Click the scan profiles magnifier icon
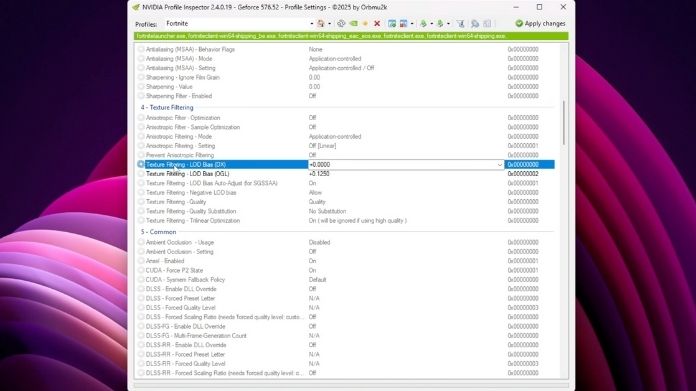The width and height of the screenshot is (696, 391). pos(475,24)
